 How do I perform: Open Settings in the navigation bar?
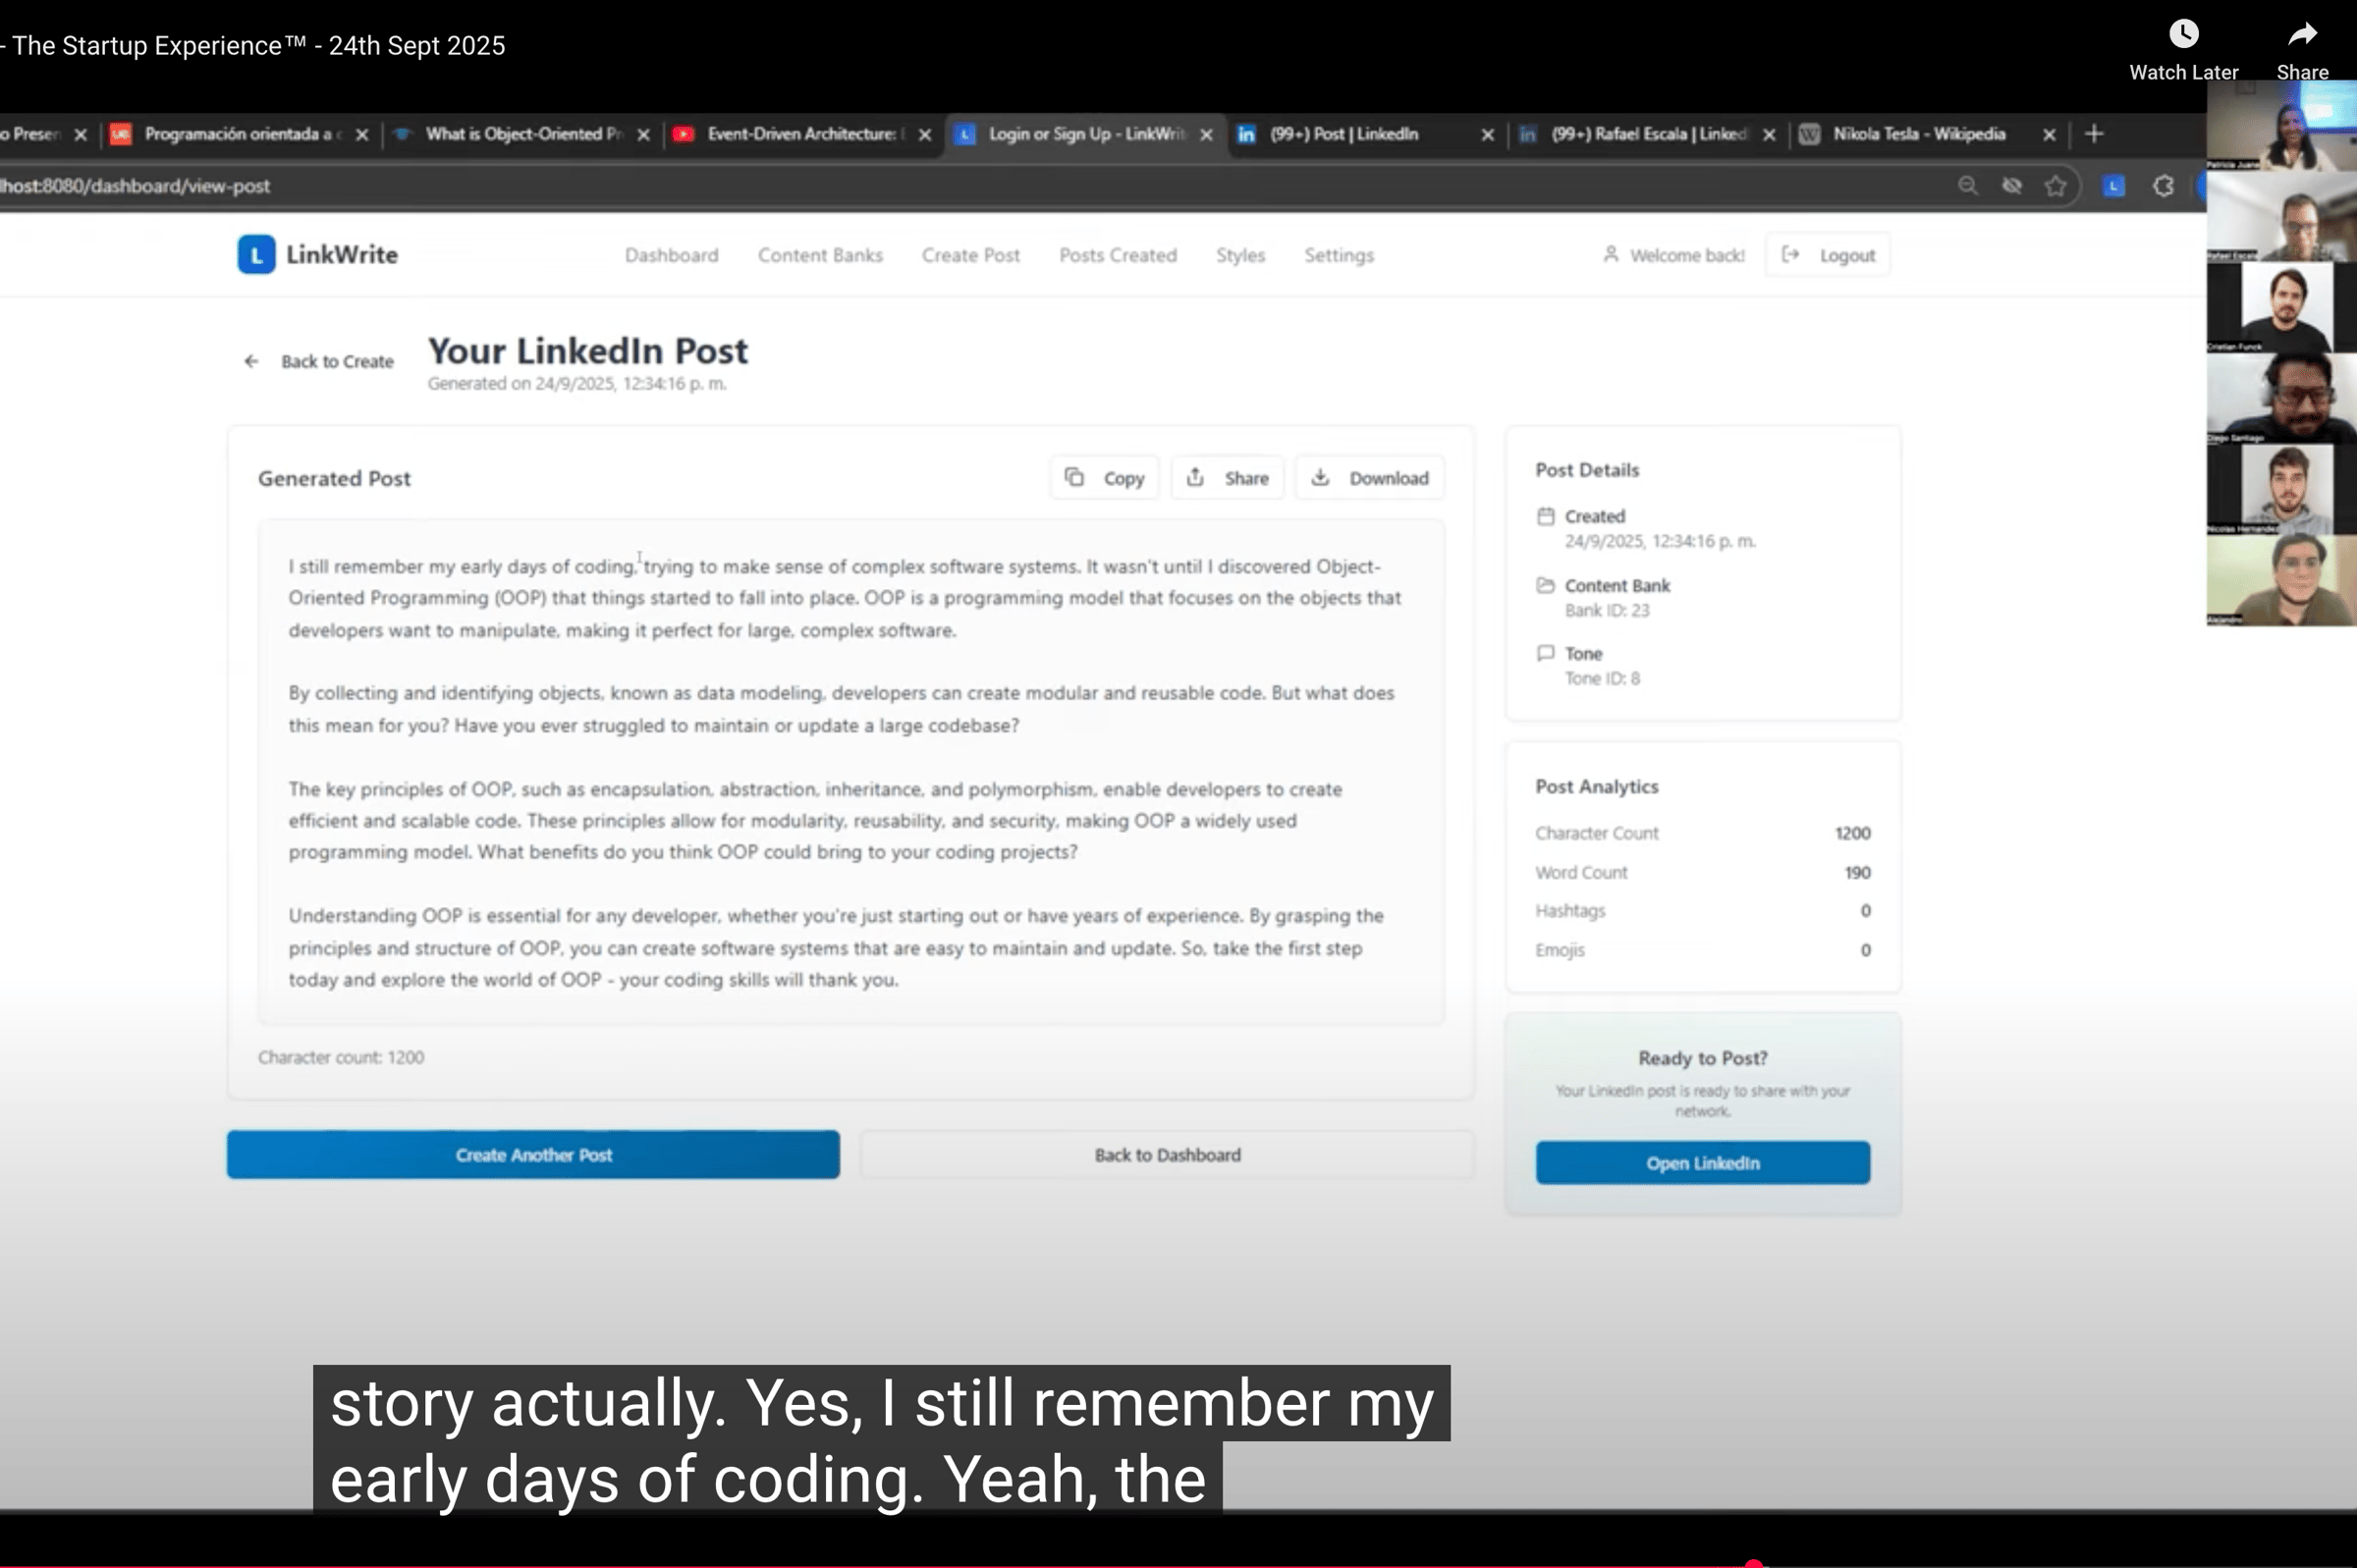1338,255
